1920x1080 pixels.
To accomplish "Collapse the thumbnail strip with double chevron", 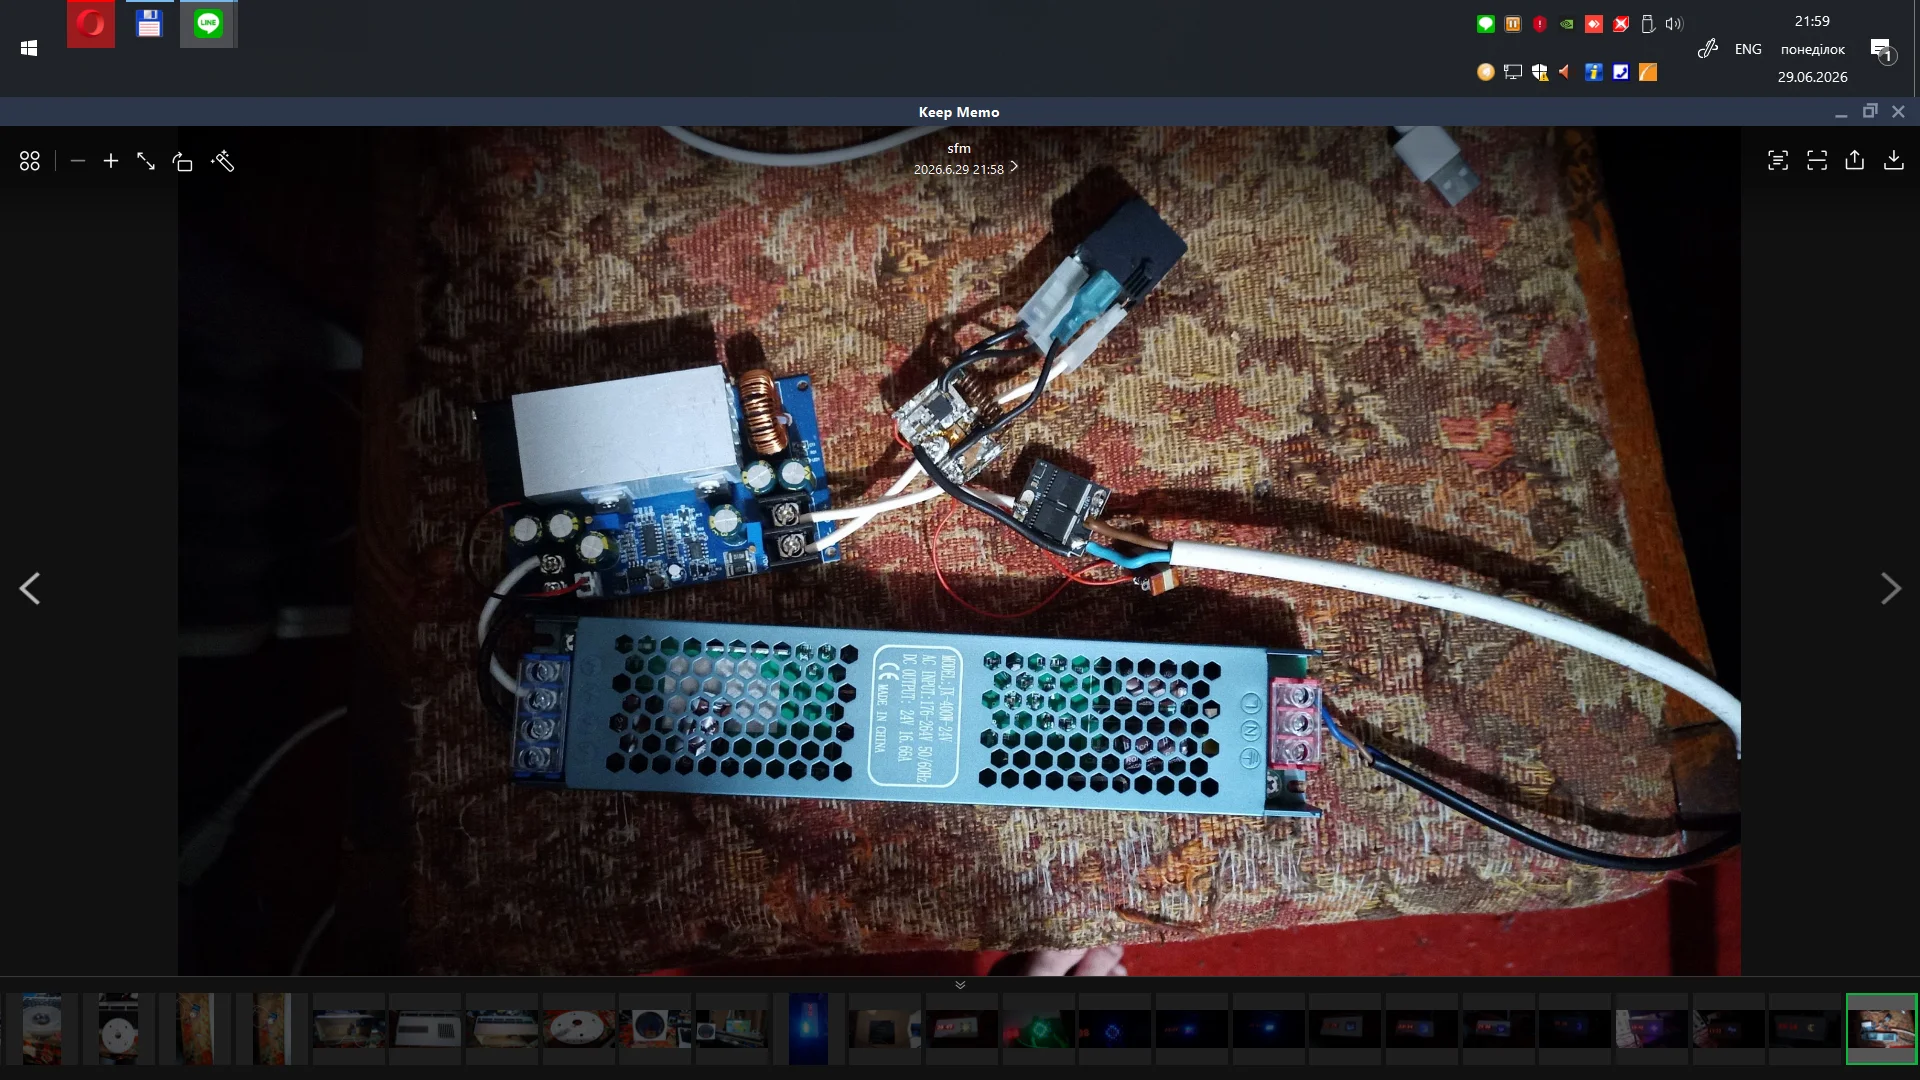I will (x=960, y=985).
